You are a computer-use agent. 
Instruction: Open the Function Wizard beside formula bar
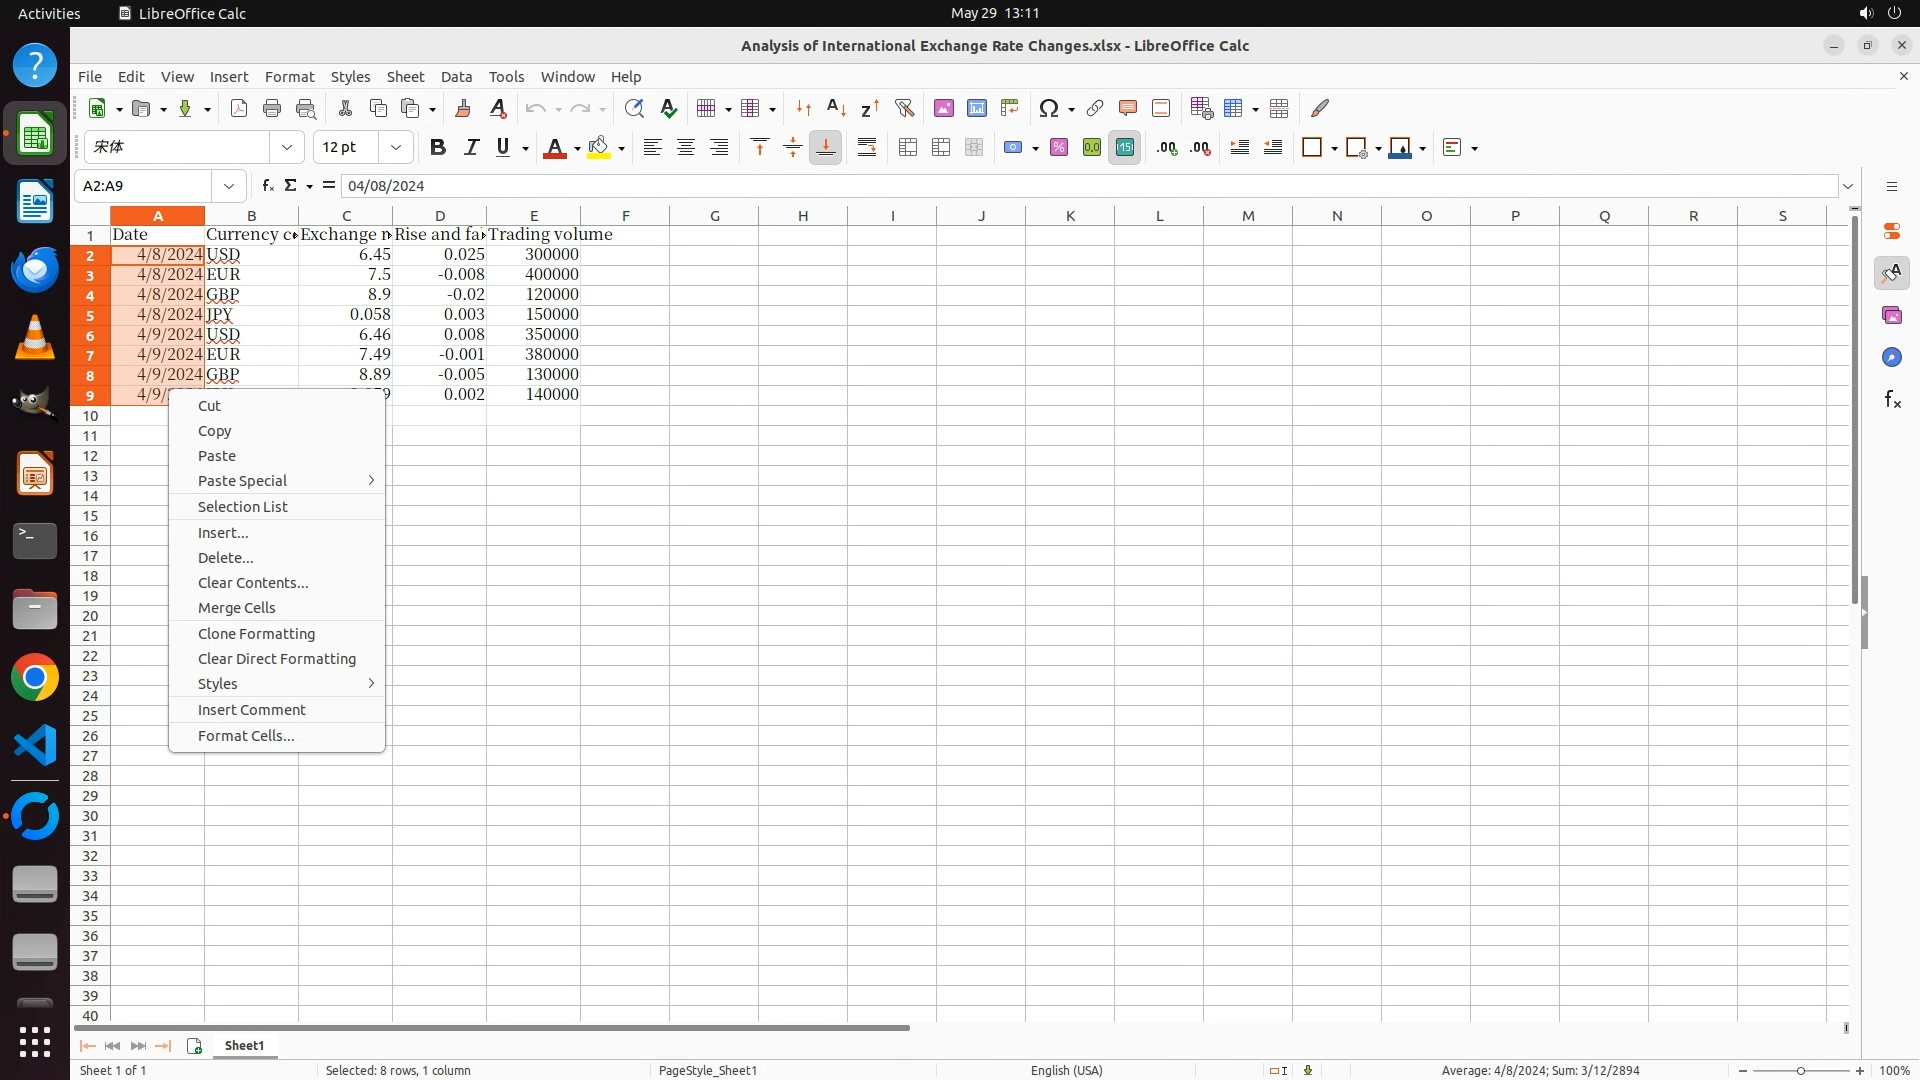click(x=267, y=186)
